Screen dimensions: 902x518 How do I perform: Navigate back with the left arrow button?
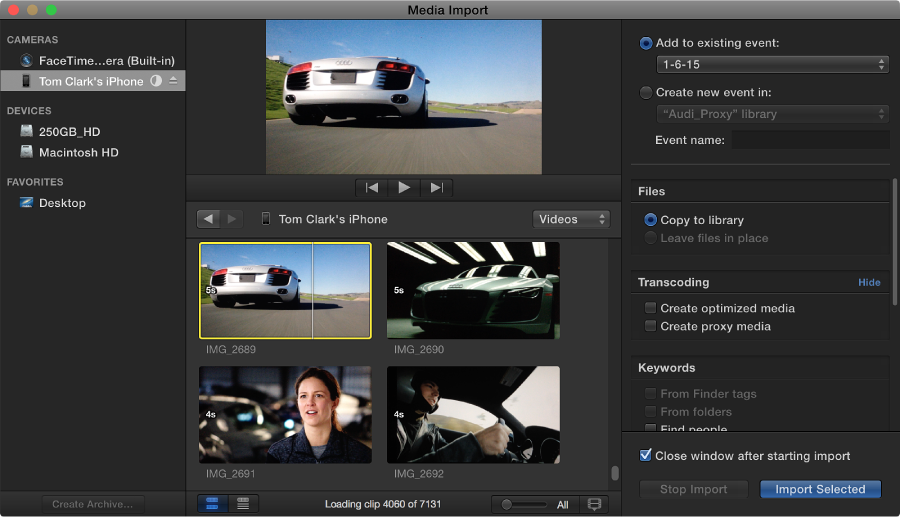[208, 219]
